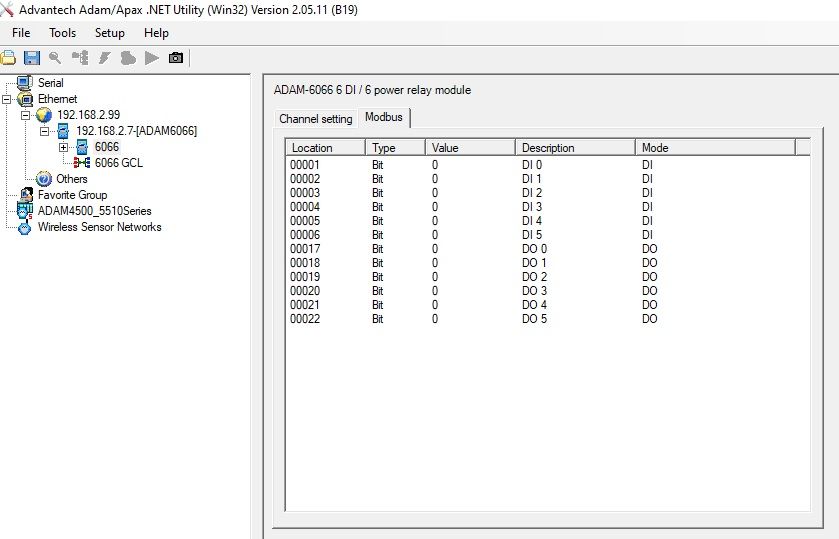Click the DO 2 description cell

534,277
